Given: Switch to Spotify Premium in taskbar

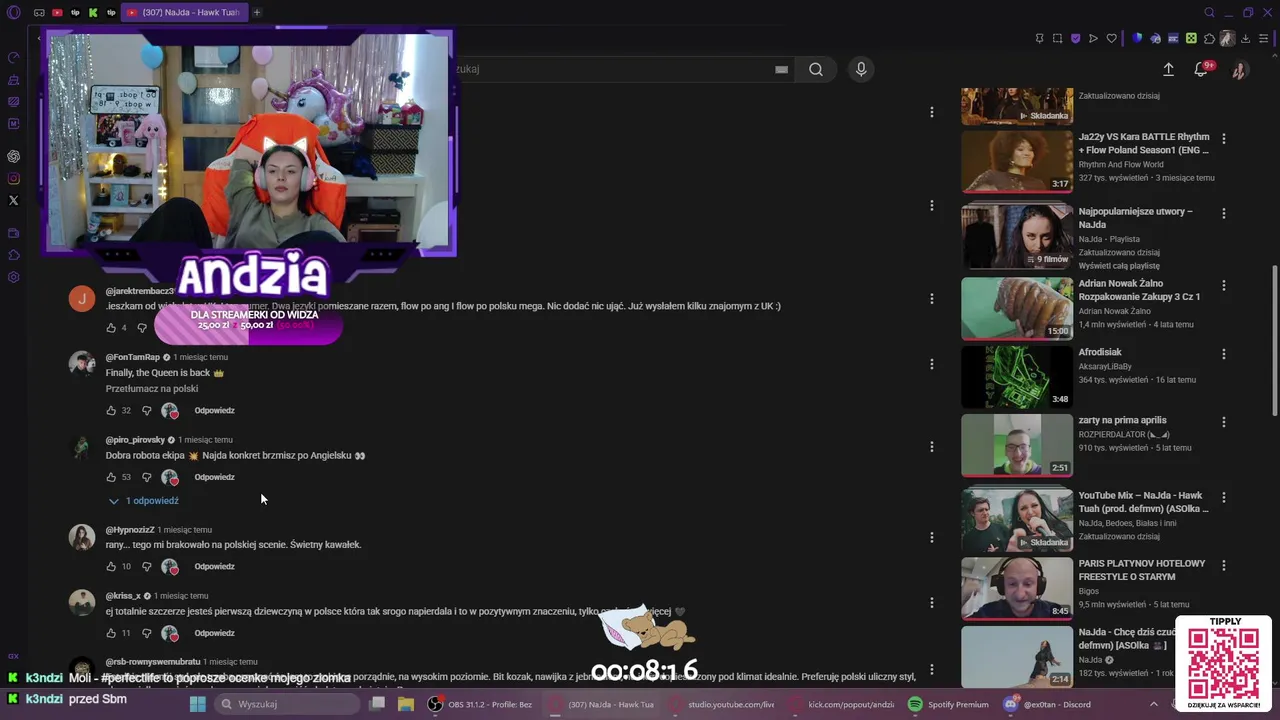Looking at the screenshot, I should [x=949, y=704].
